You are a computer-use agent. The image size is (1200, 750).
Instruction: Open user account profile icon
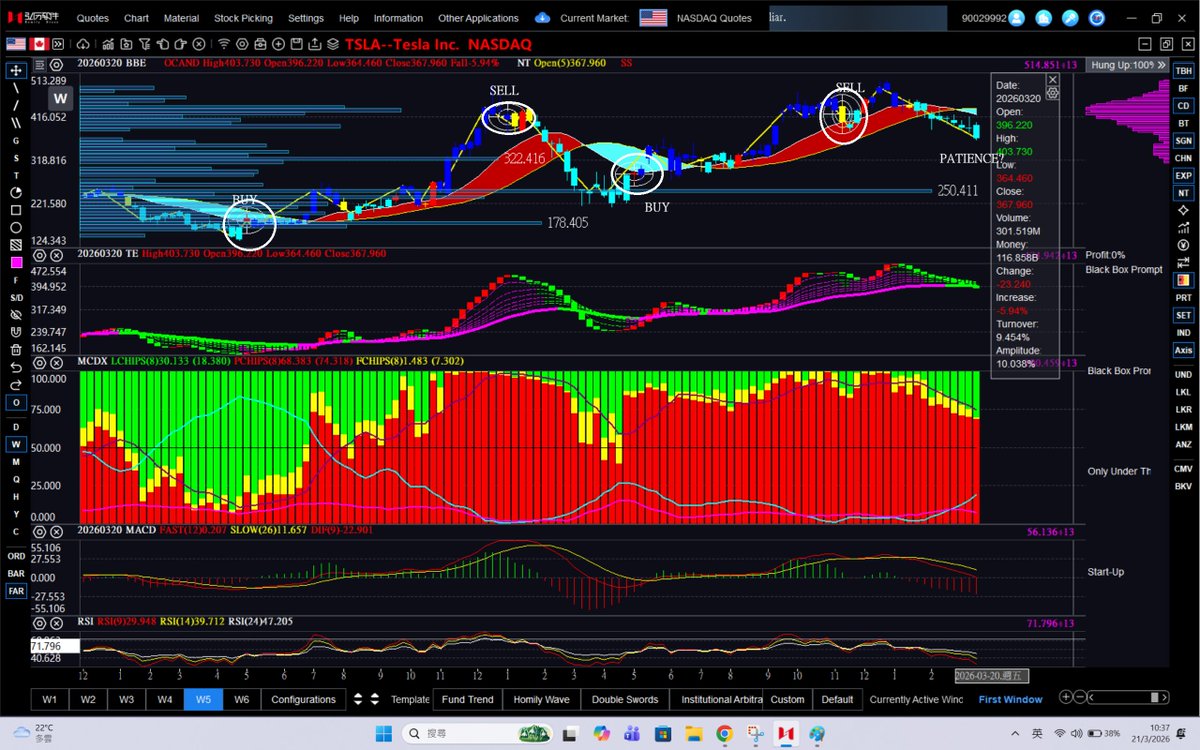click(x=1017, y=18)
